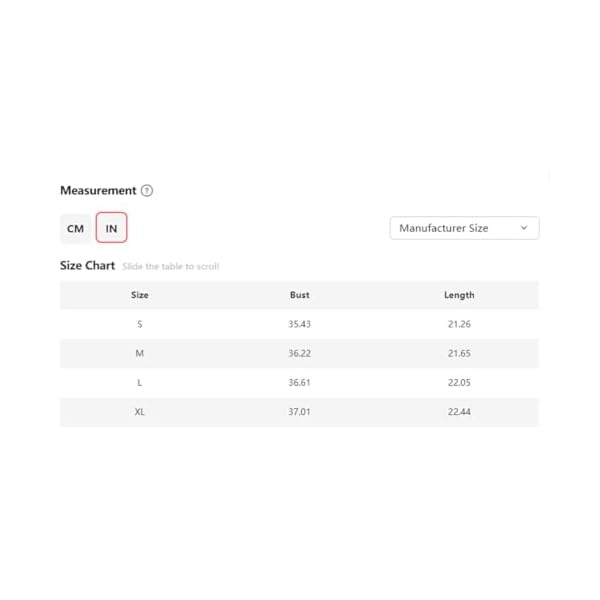Click the 37.01 bust value
600x600 pixels.
[x=299, y=412]
